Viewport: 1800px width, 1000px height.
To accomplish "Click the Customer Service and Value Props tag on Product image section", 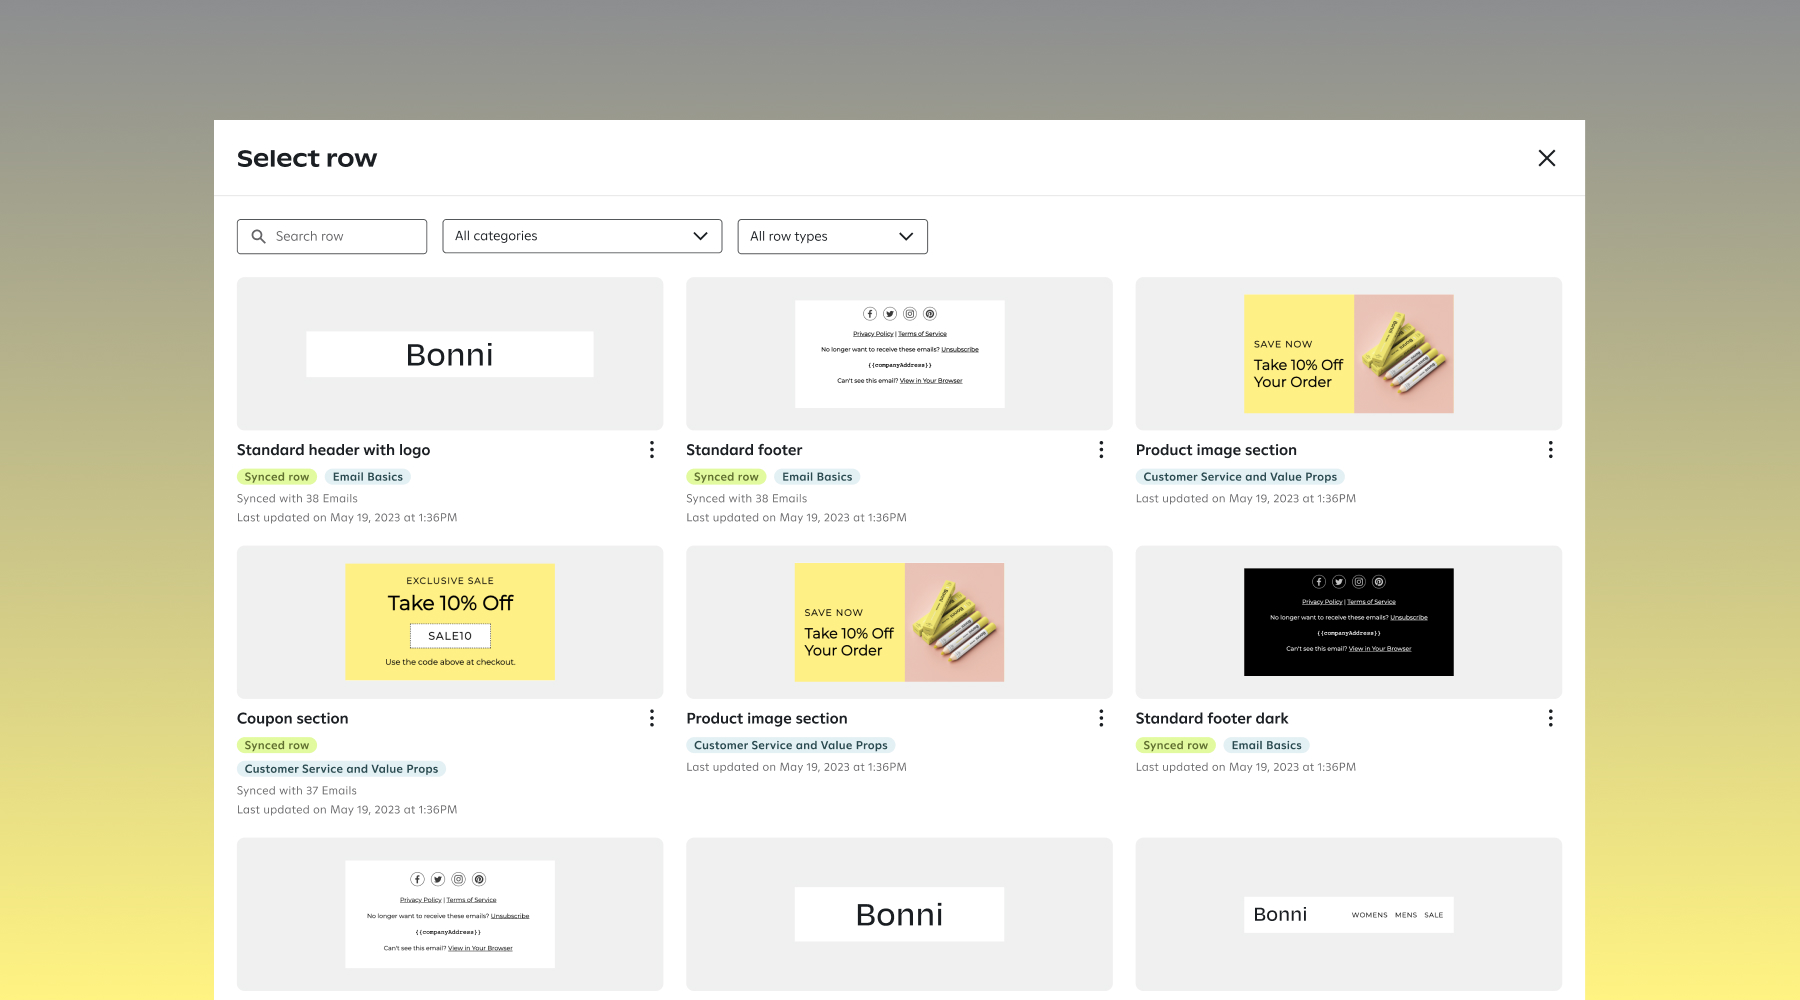I will tap(1240, 476).
